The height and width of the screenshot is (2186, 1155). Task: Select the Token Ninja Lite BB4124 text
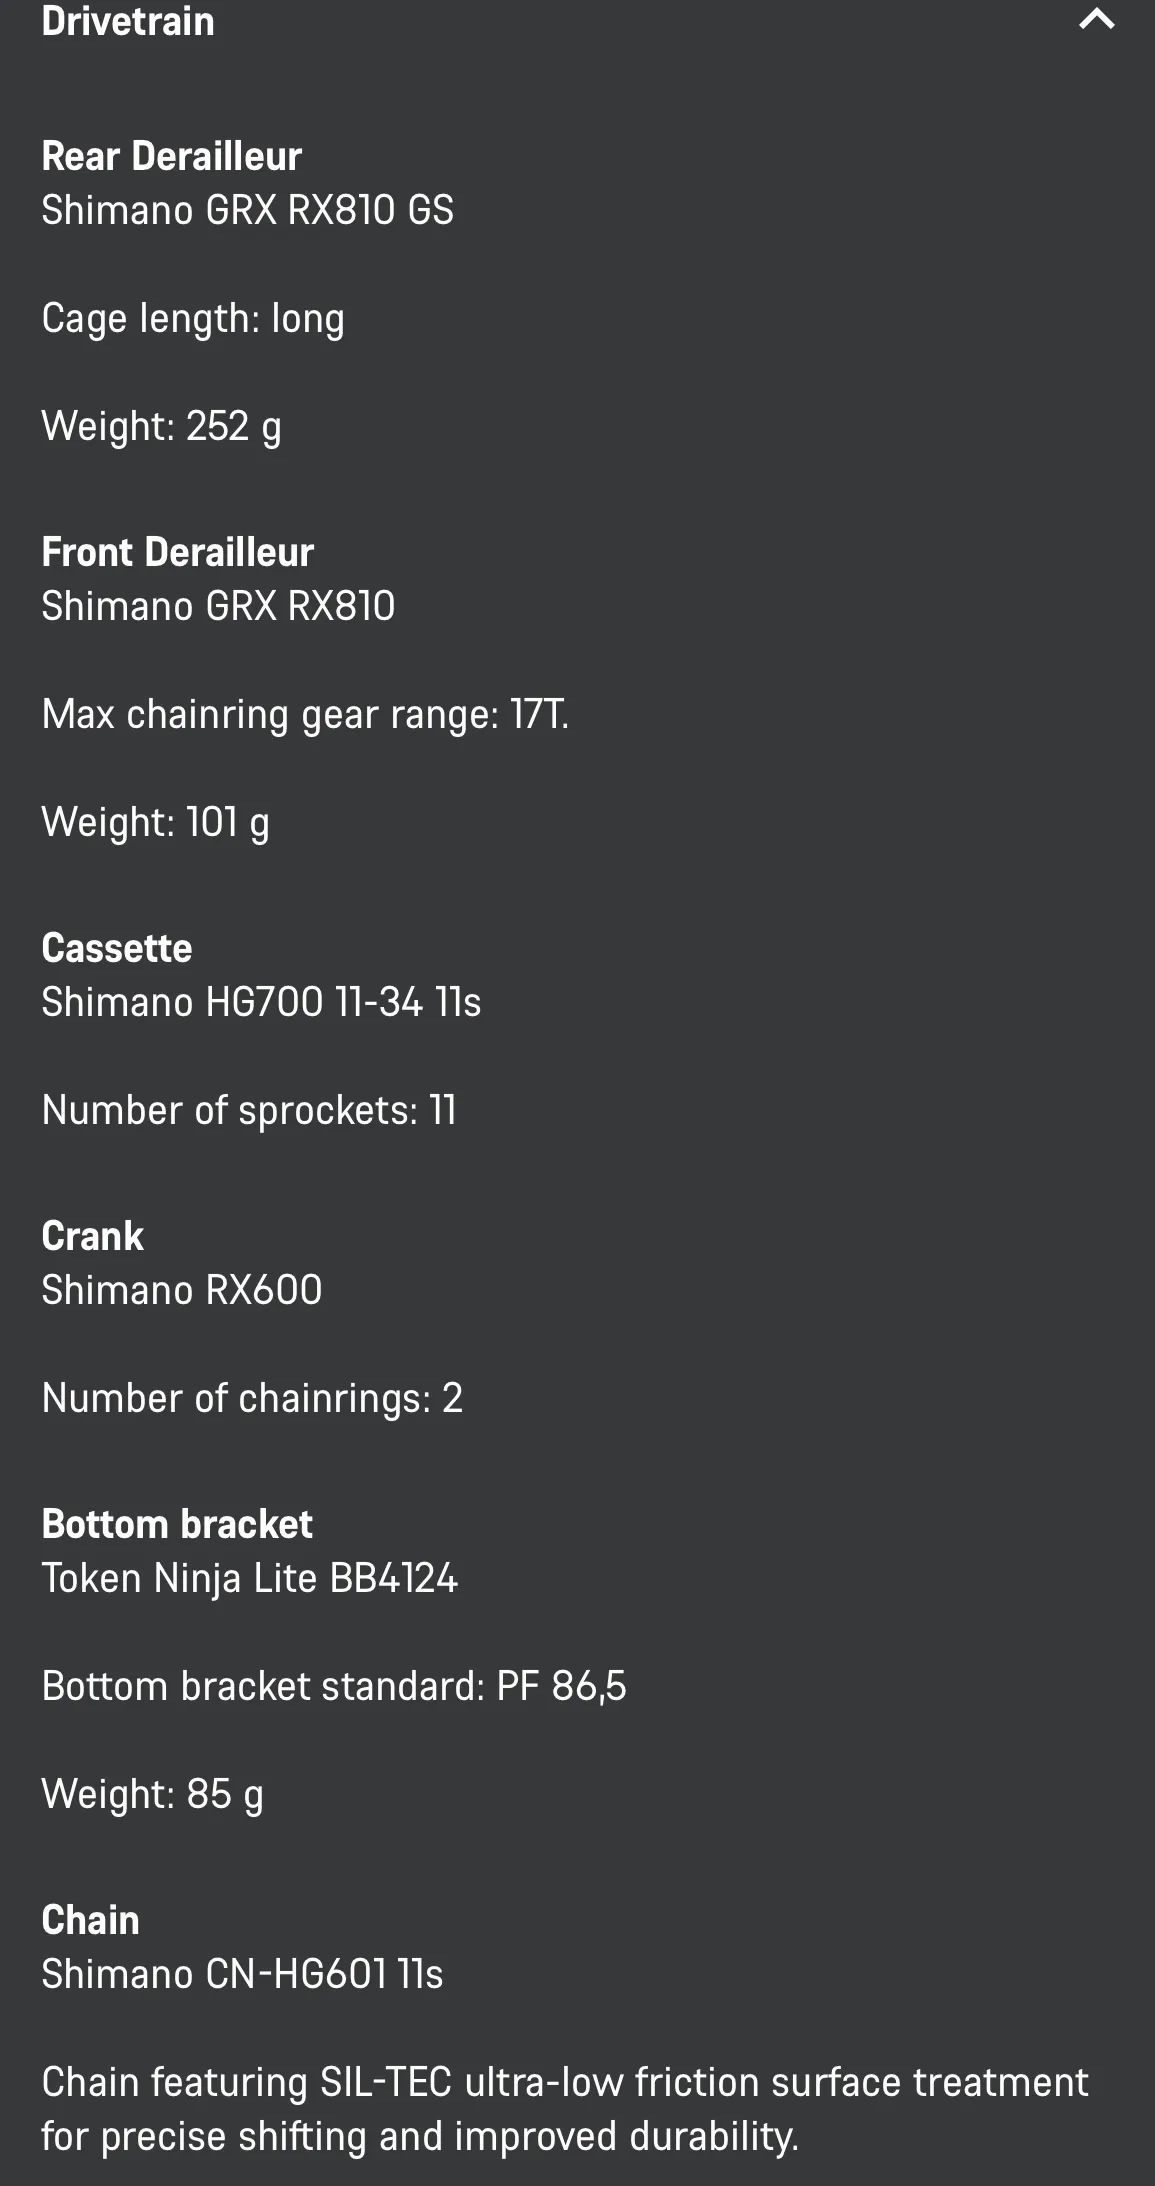tap(249, 1578)
